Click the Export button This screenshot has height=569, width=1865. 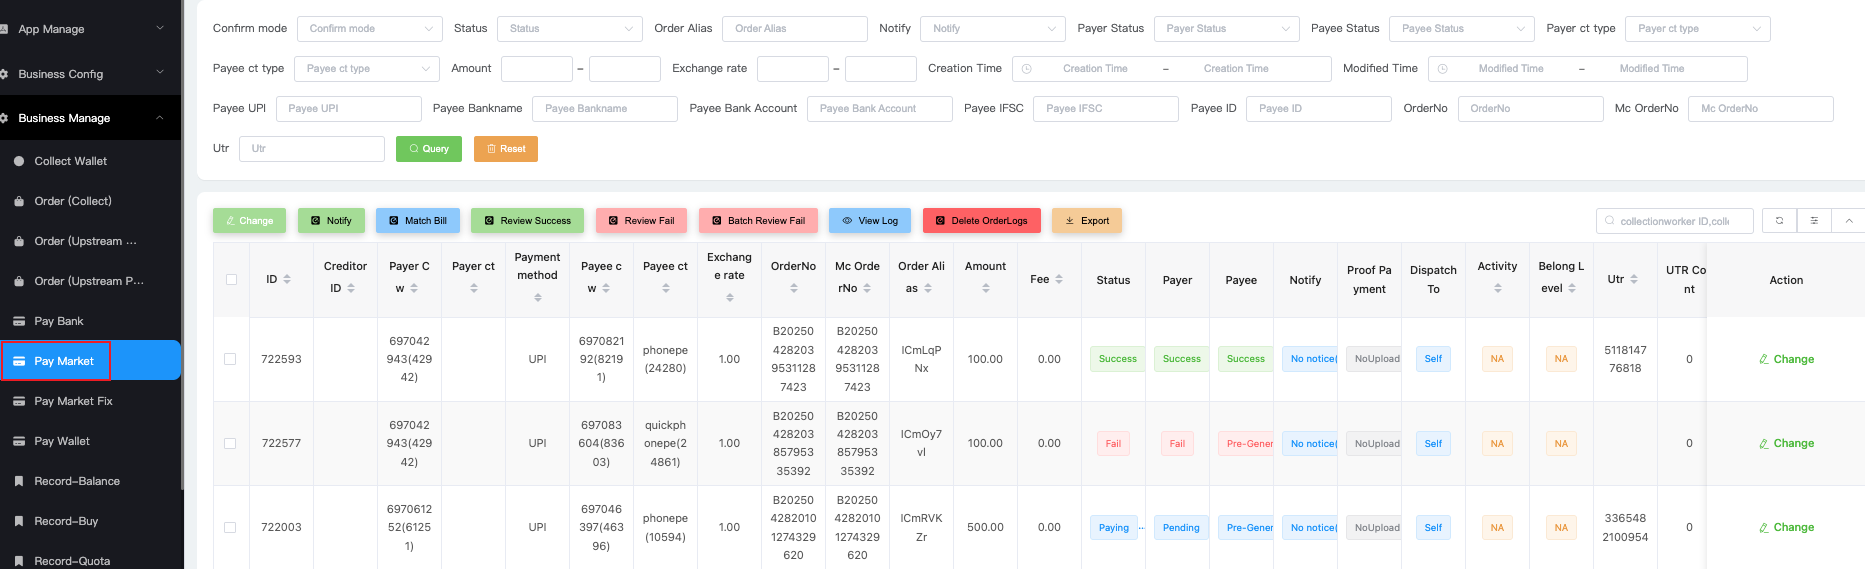pos(1086,221)
